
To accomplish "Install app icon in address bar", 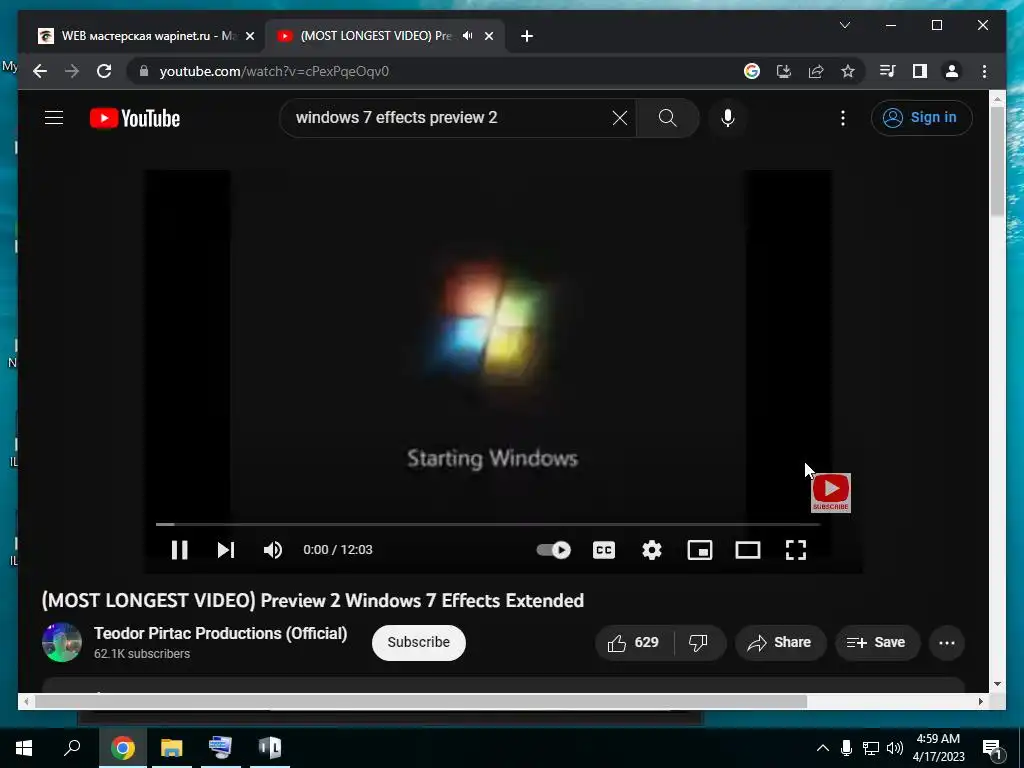I will 784,71.
